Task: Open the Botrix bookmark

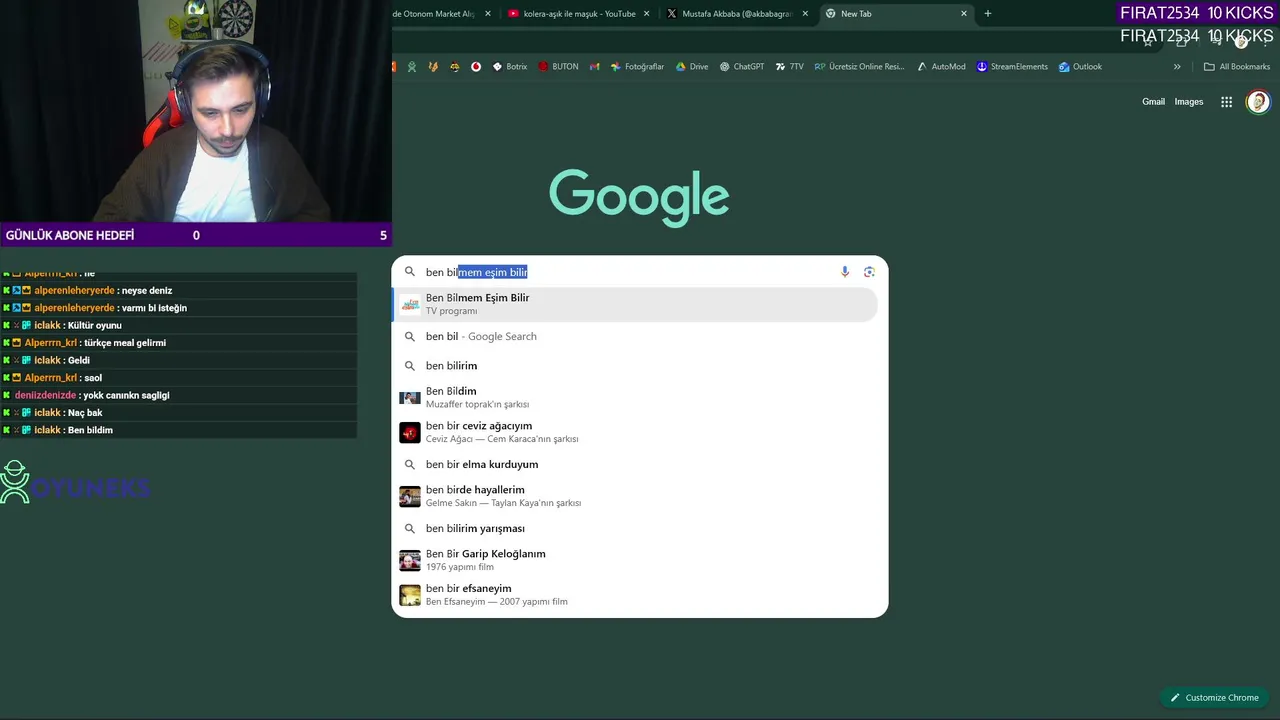Action: point(510,67)
